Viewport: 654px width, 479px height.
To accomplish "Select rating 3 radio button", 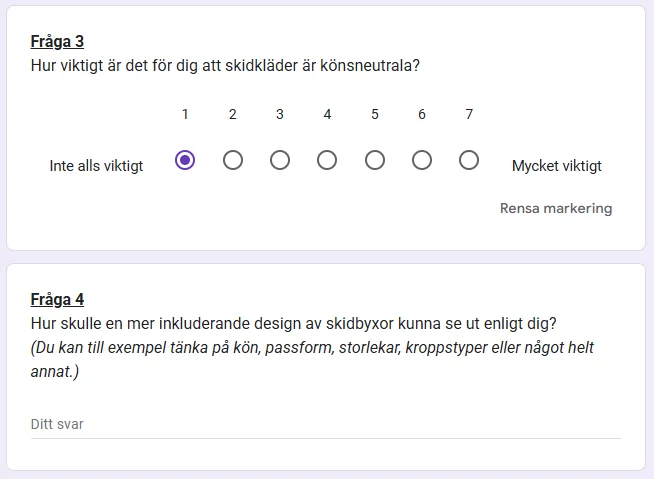I will (280, 160).
